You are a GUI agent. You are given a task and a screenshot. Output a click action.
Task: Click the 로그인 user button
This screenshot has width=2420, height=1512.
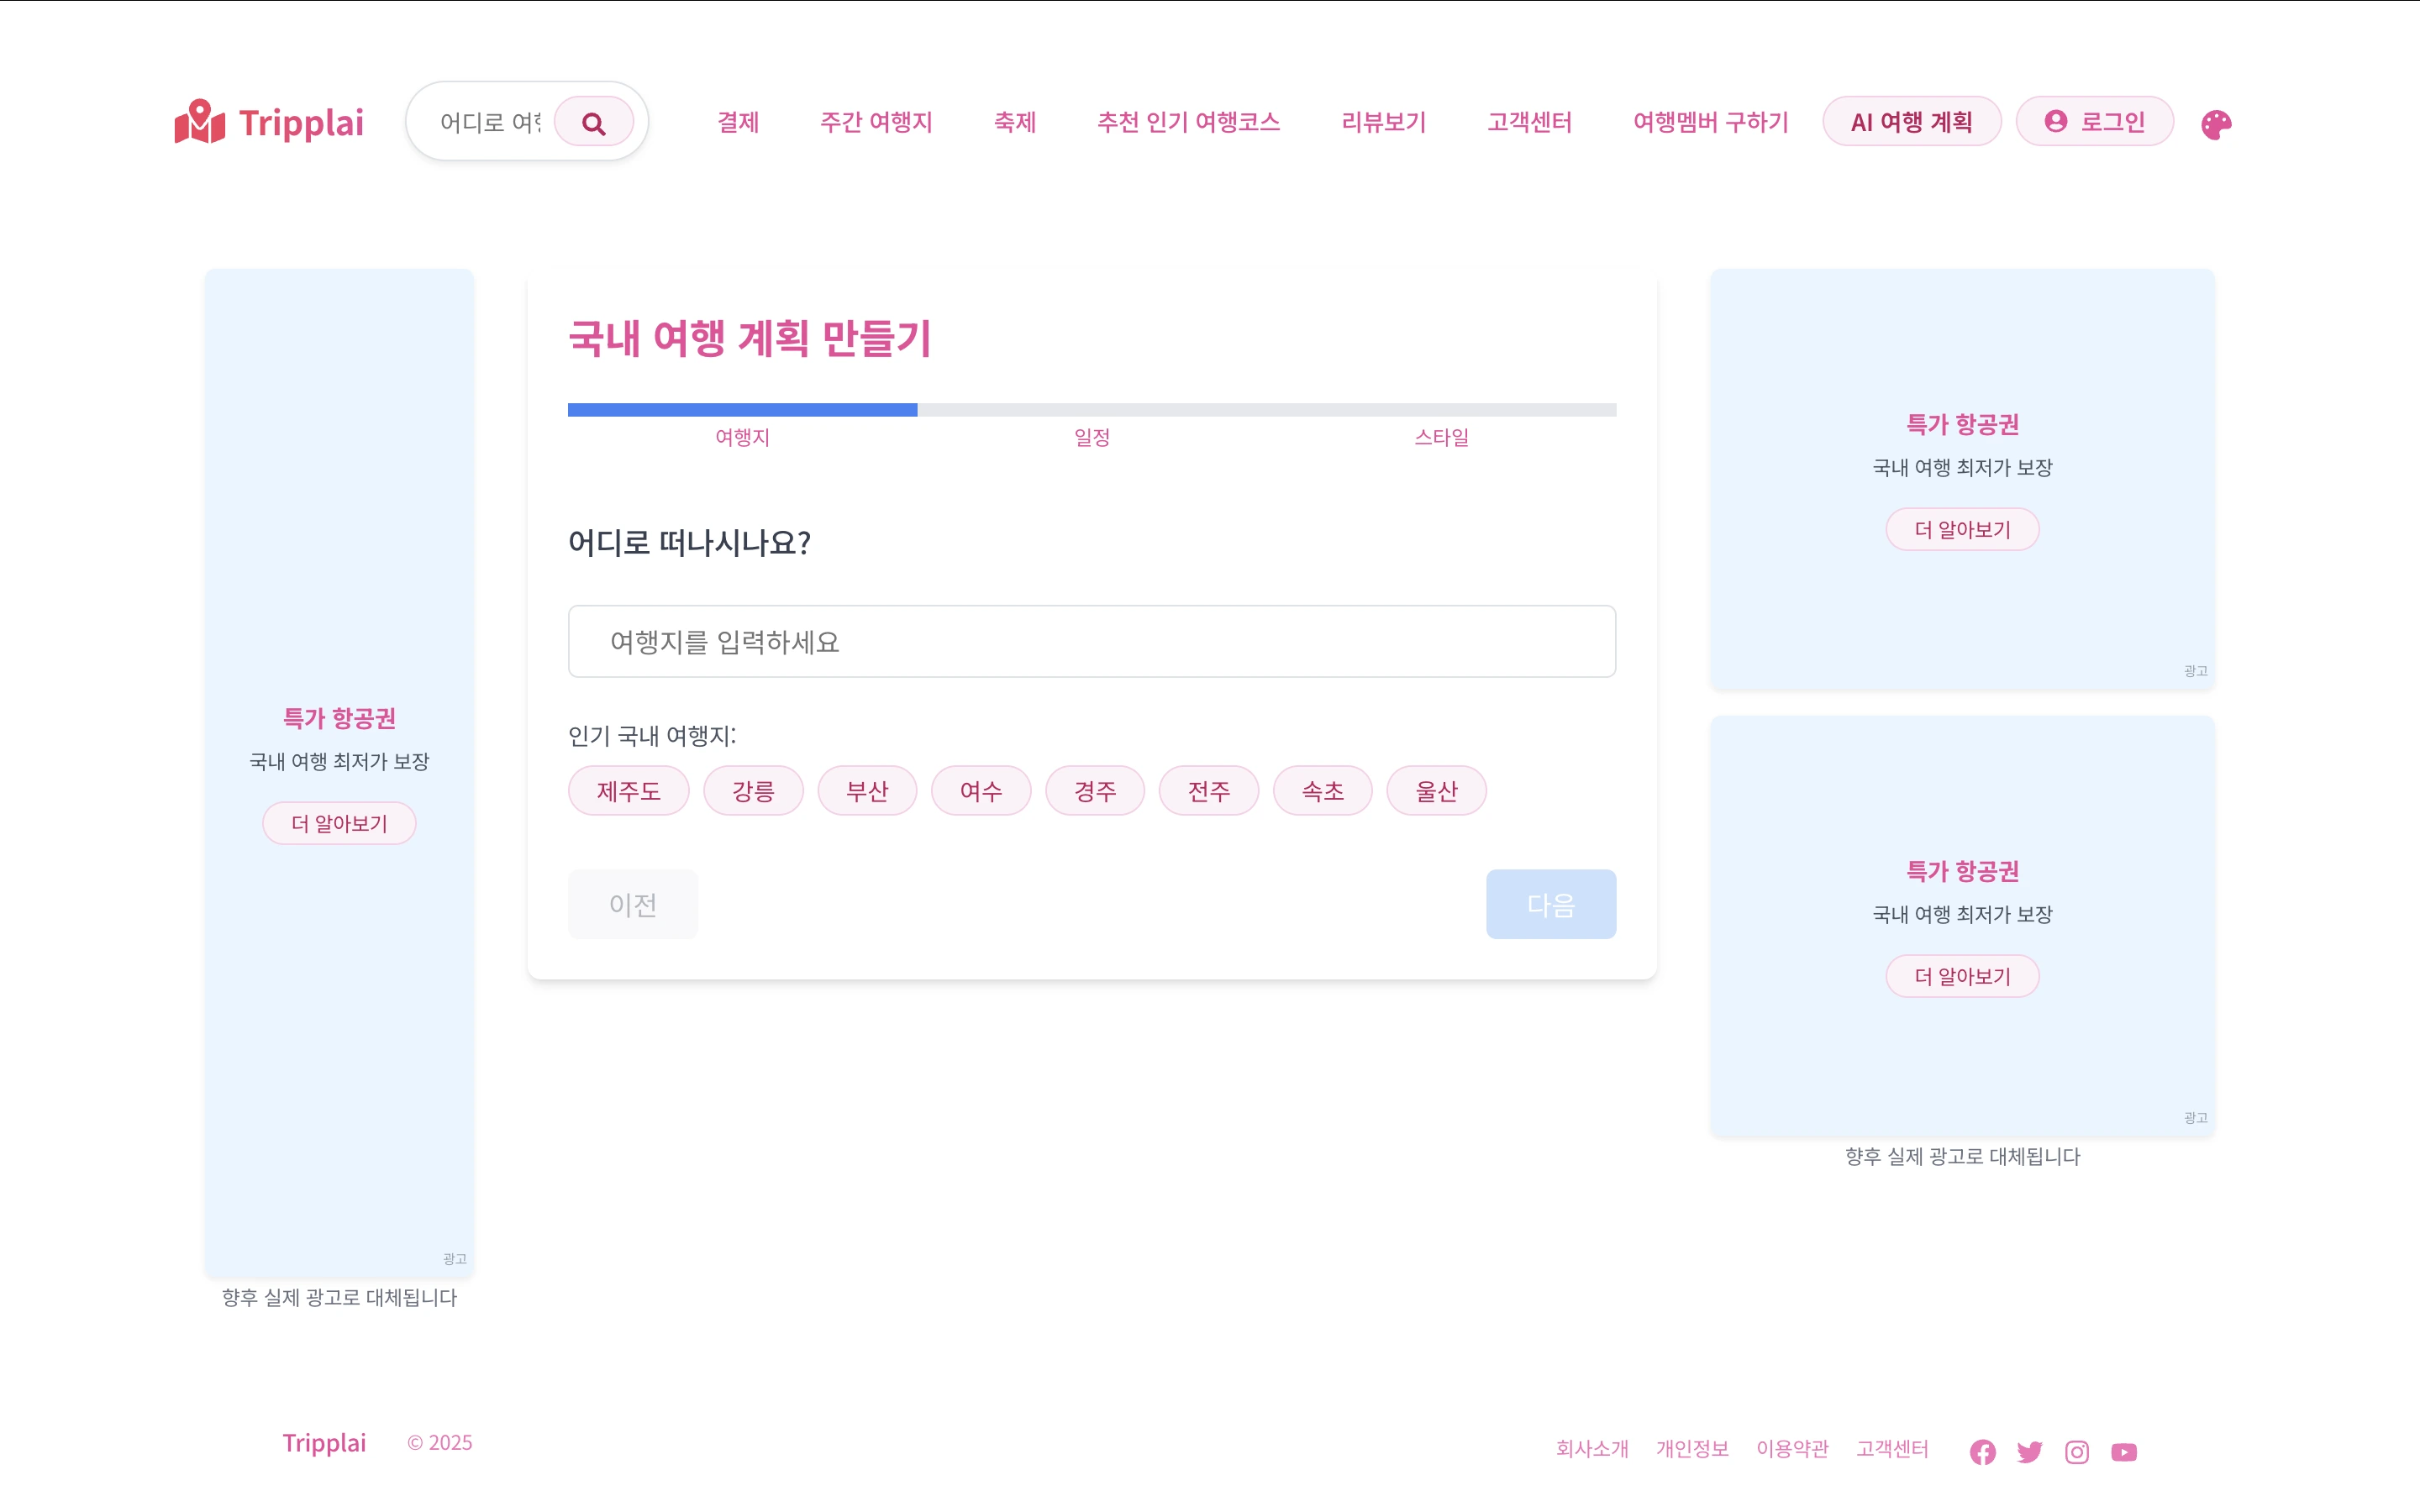[x=2094, y=122]
